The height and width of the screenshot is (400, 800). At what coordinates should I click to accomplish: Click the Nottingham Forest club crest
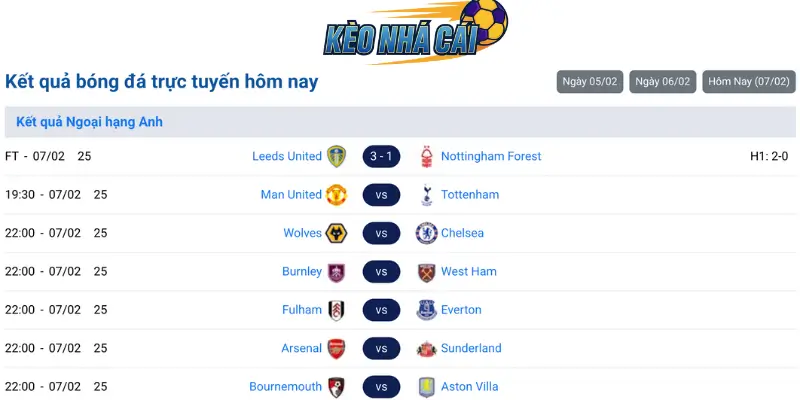click(427, 156)
